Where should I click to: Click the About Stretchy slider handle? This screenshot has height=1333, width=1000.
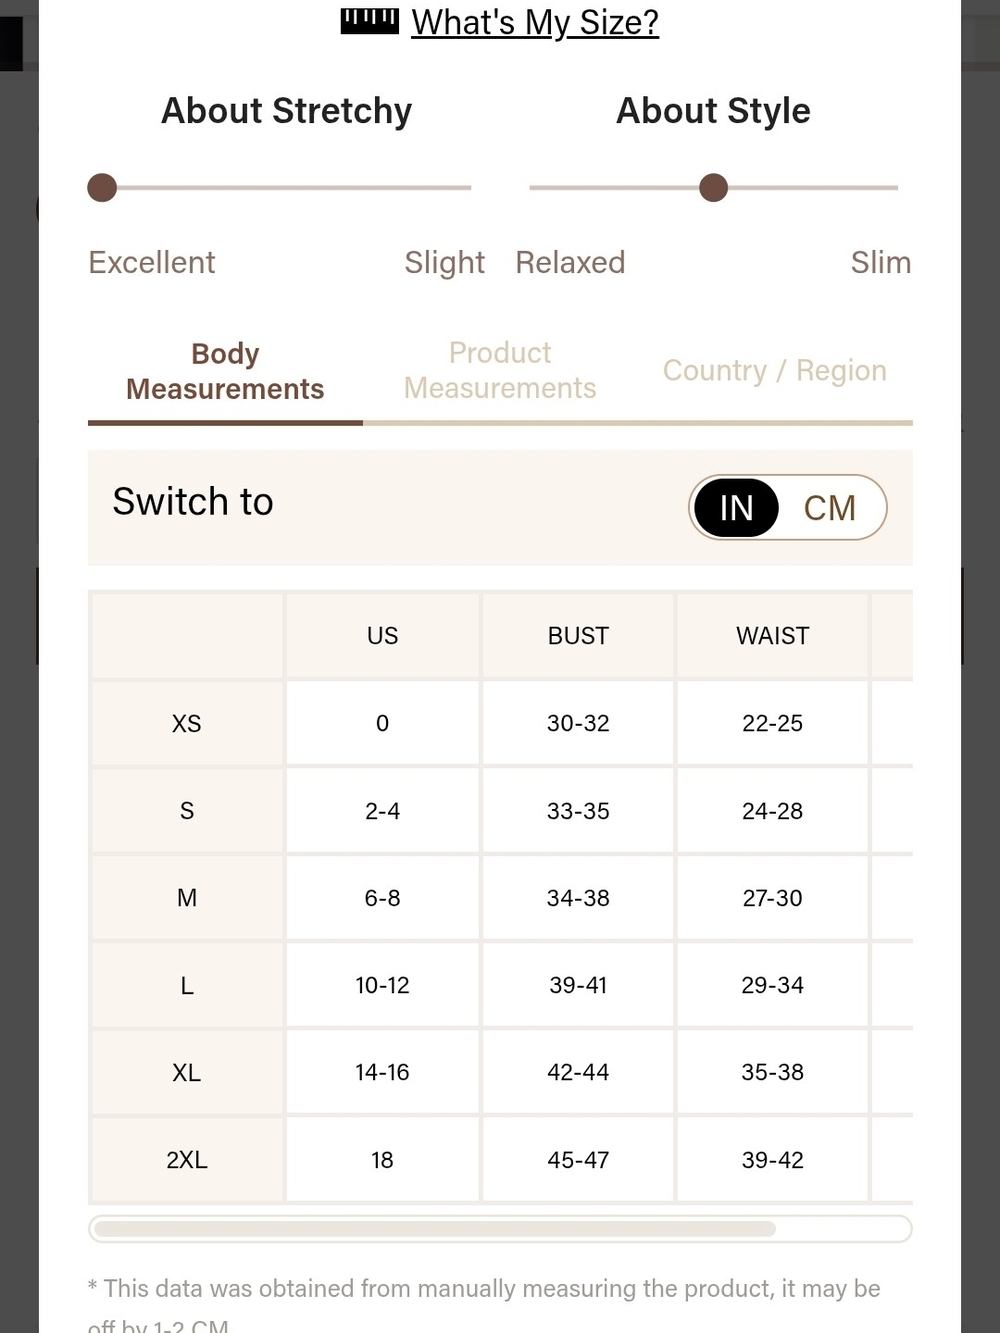coord(102,187)
